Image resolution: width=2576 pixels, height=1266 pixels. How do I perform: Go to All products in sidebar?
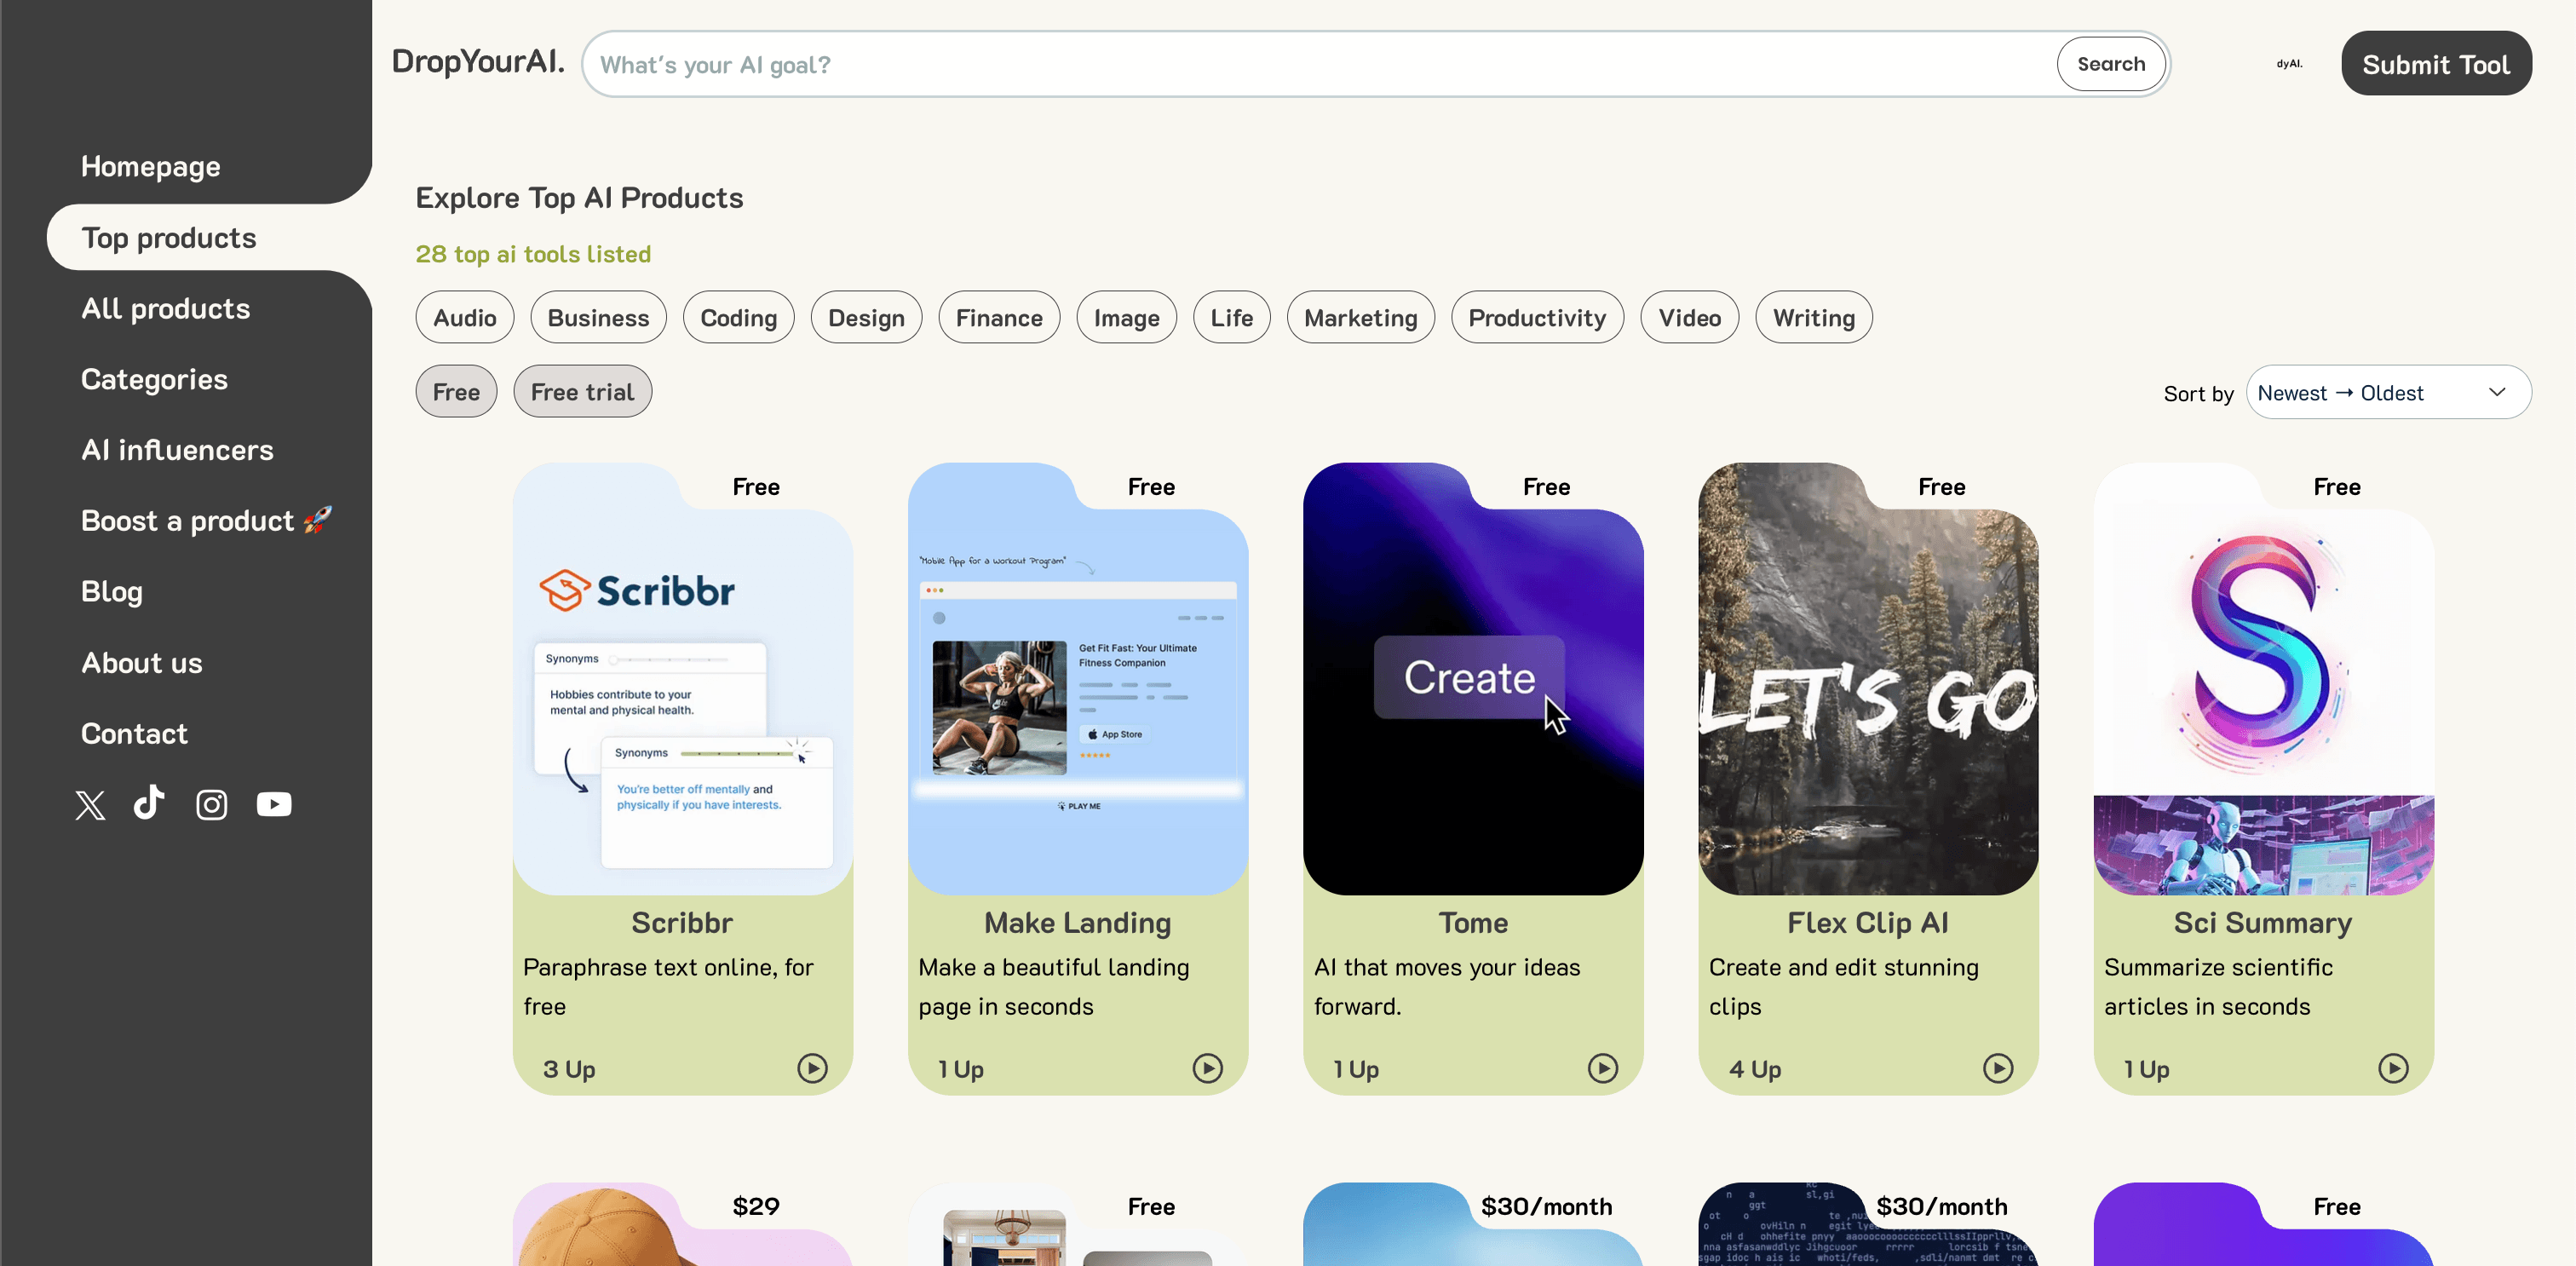(x=166, y=309)
